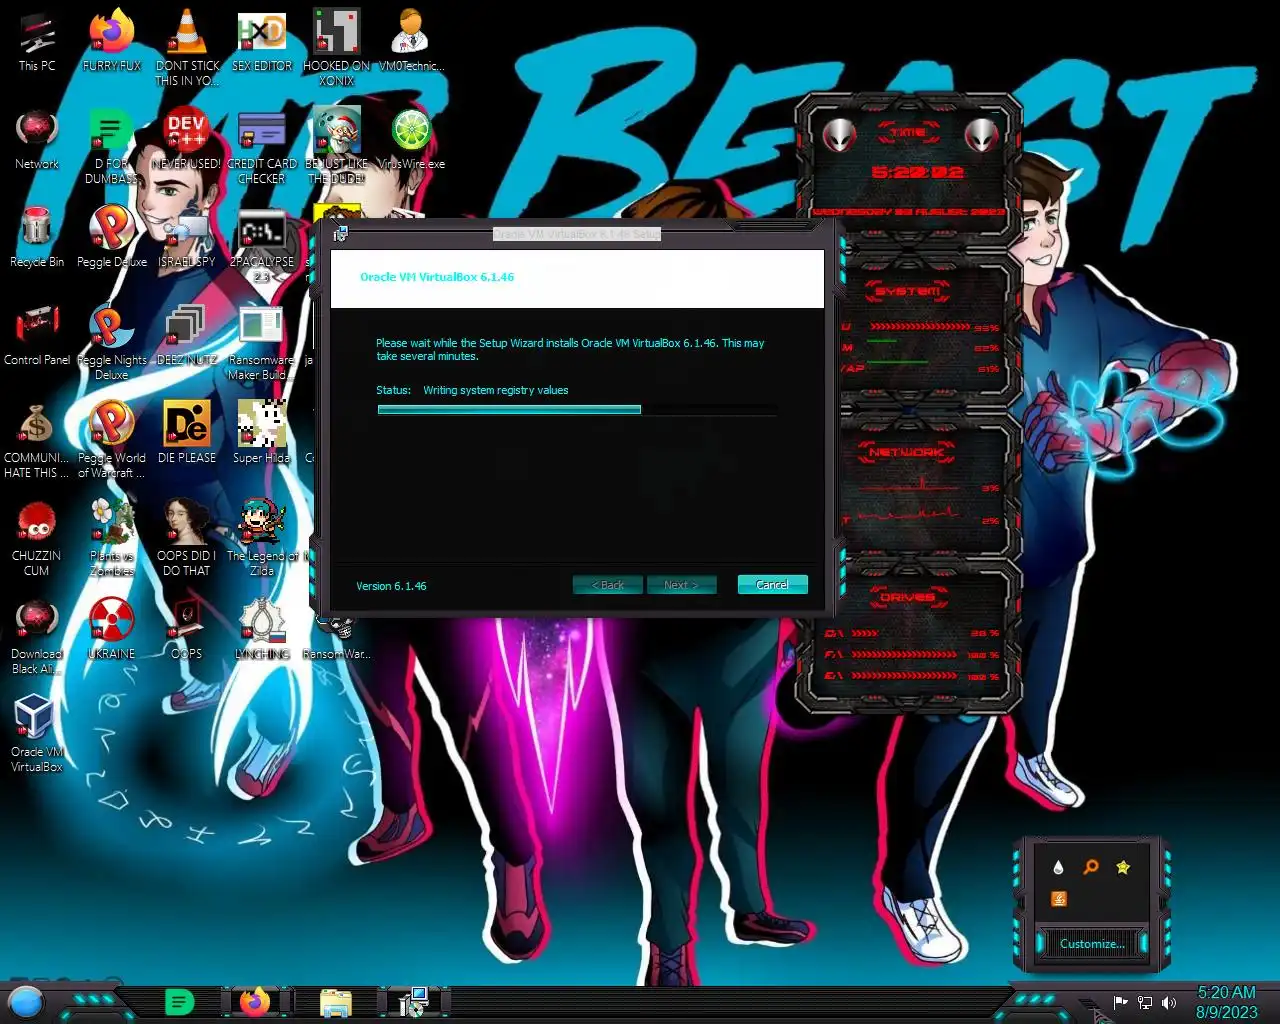Select the water drop gadget icon
The width and height of the screenshot is (1280, 1024).
pos(1058,867)
